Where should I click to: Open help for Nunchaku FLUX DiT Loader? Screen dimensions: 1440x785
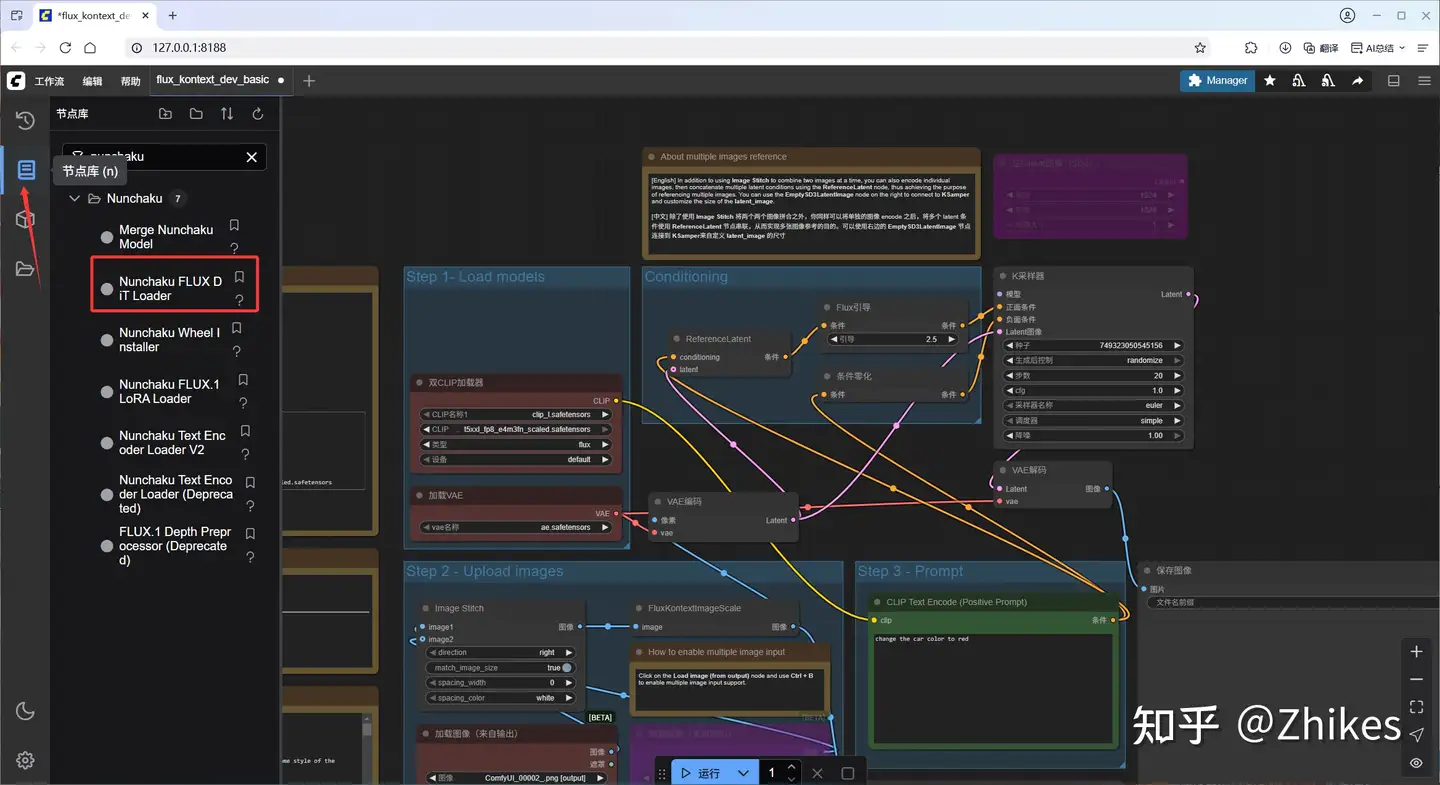coord(239,300)
